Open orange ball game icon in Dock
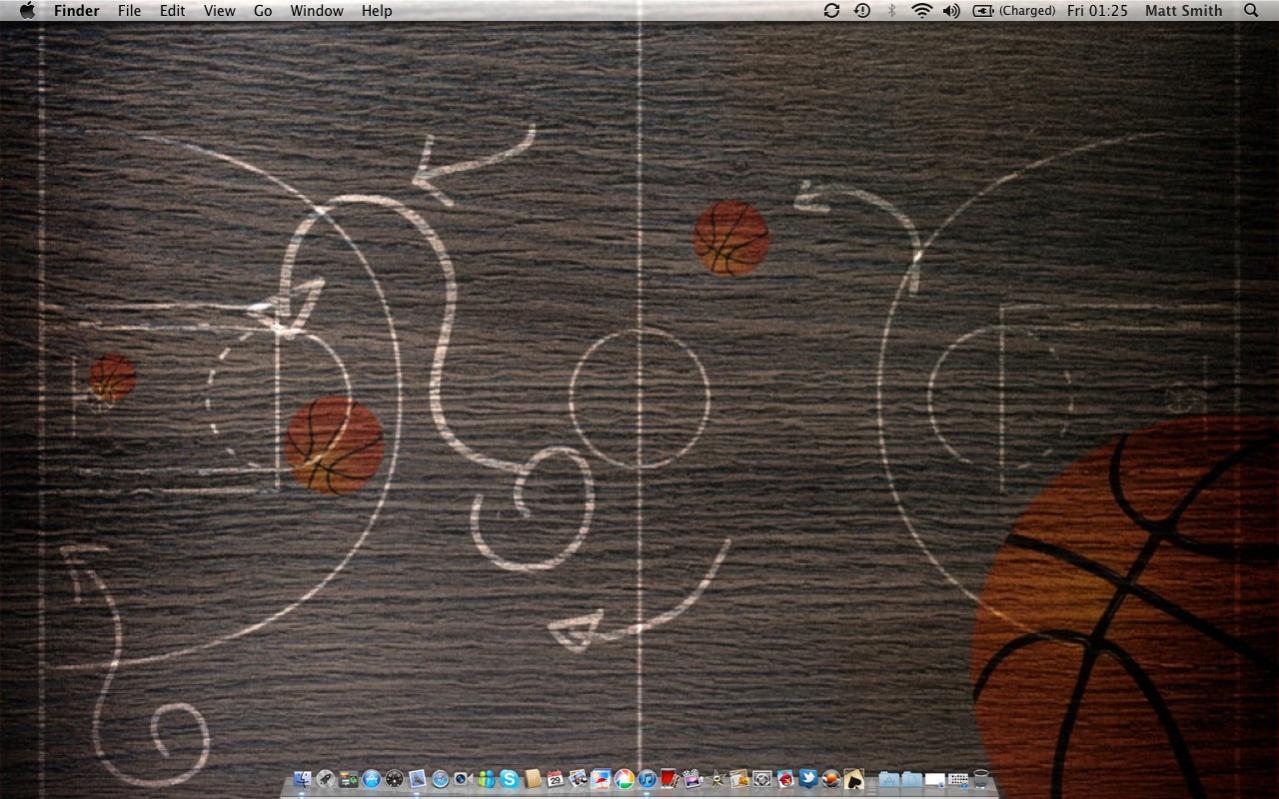This screenshot has width=1279, height=799. coord(831,779)
